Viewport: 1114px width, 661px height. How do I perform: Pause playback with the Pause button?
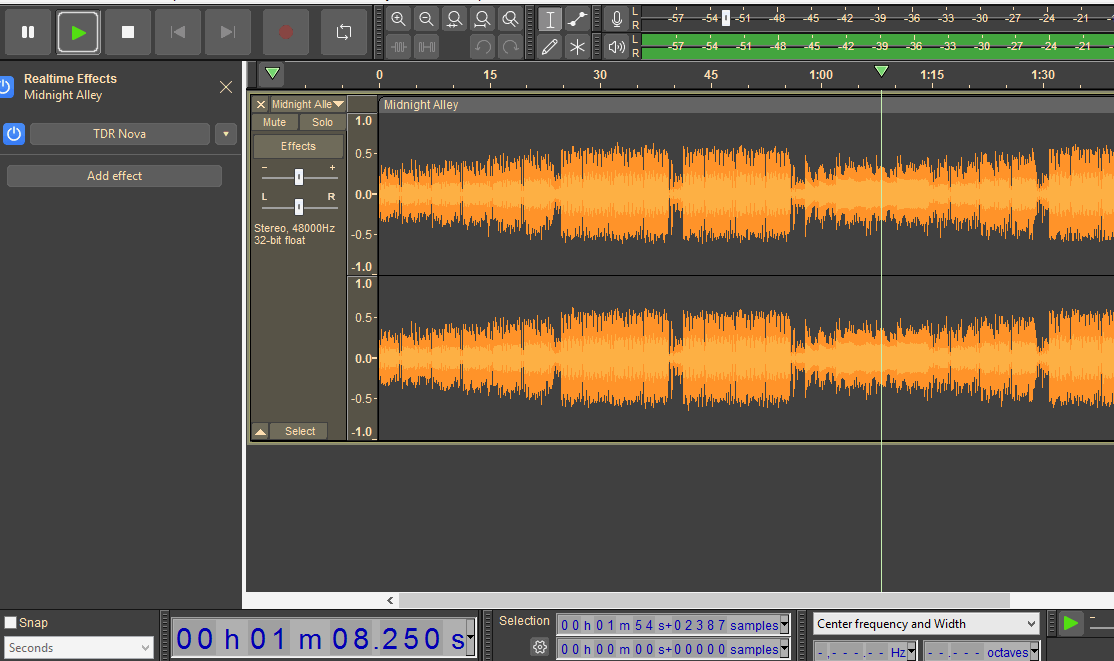pyautogui.click(x=28, y=32)
